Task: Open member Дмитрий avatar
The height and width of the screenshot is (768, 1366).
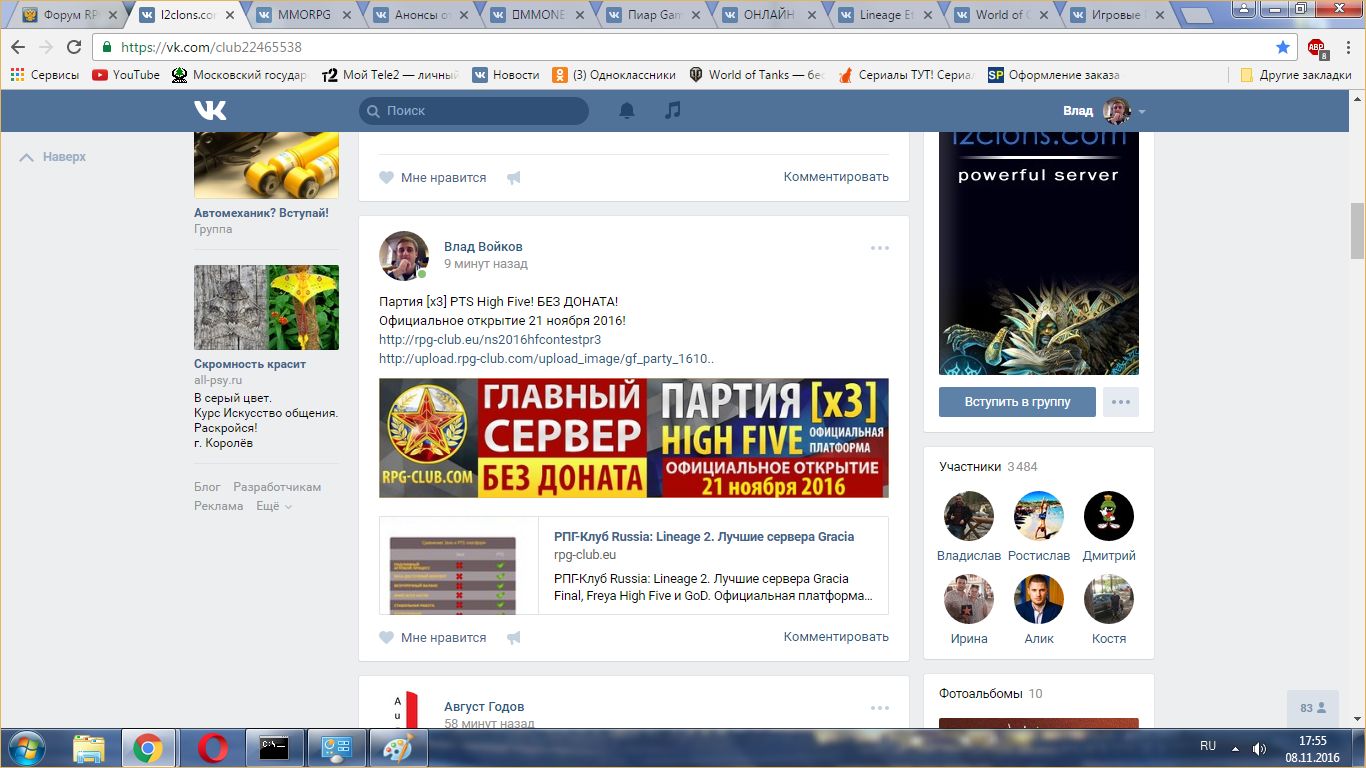Action: (1109, 516)
